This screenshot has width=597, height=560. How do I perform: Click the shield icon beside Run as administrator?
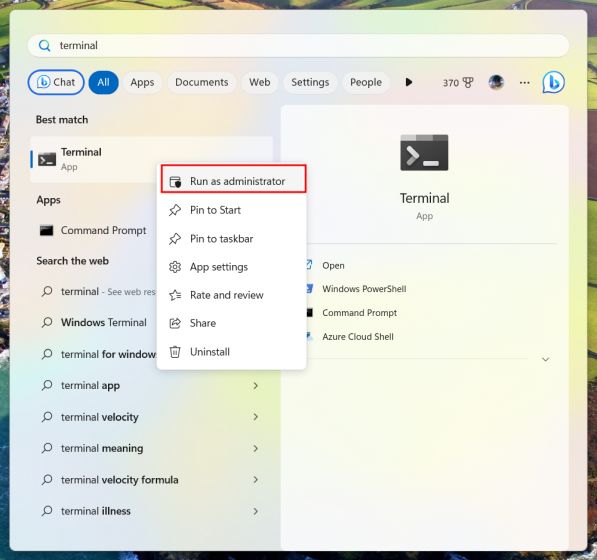click(x=175, y=182)
